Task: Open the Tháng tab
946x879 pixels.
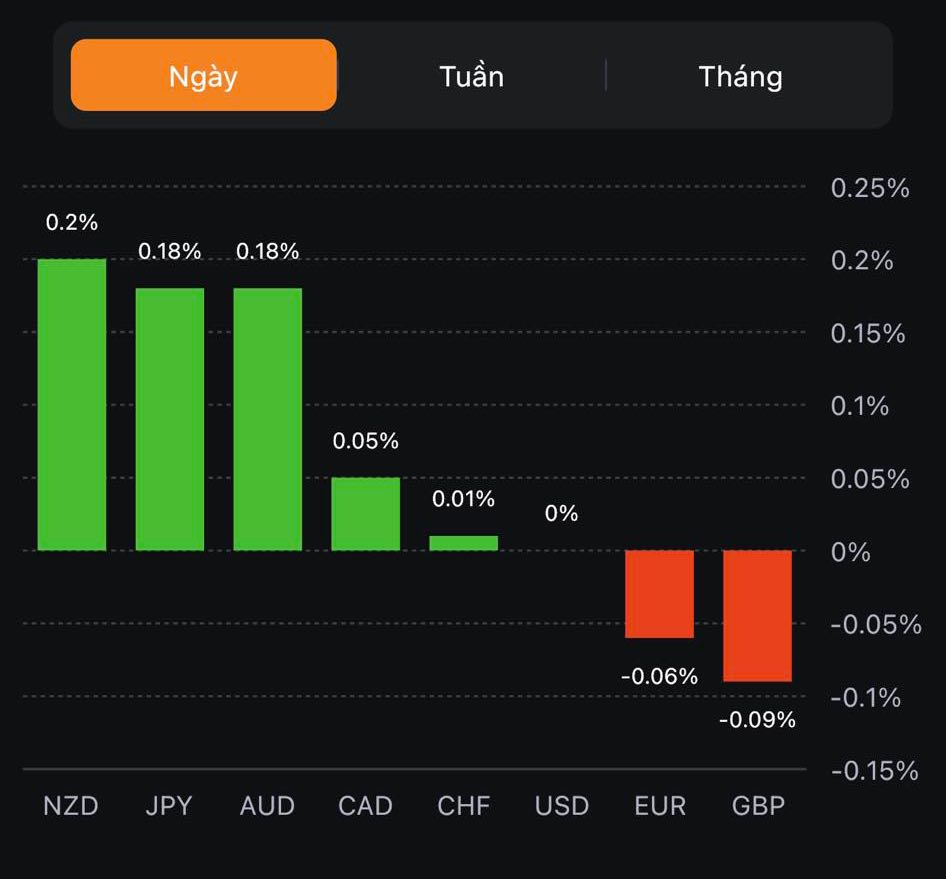Action: pos(740,76)
